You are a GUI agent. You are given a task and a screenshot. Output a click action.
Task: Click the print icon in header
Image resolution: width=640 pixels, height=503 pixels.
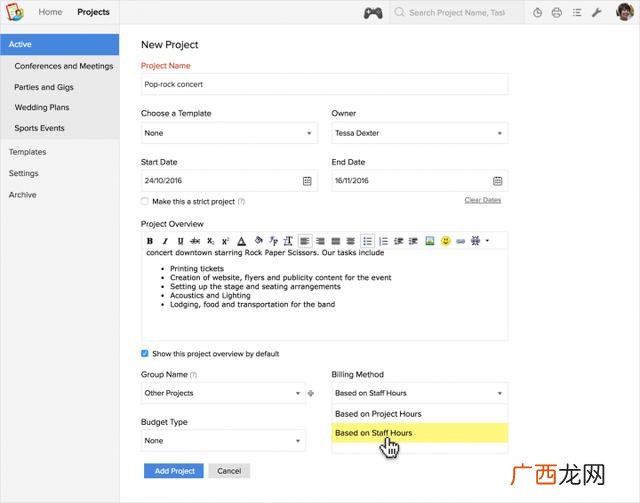557,13
